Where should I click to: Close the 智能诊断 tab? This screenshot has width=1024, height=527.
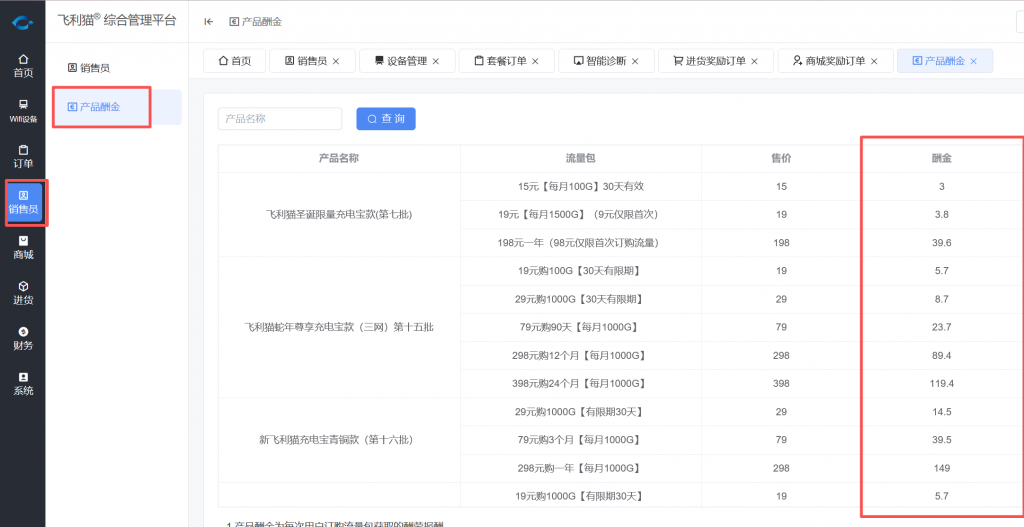tap(634, 61)
